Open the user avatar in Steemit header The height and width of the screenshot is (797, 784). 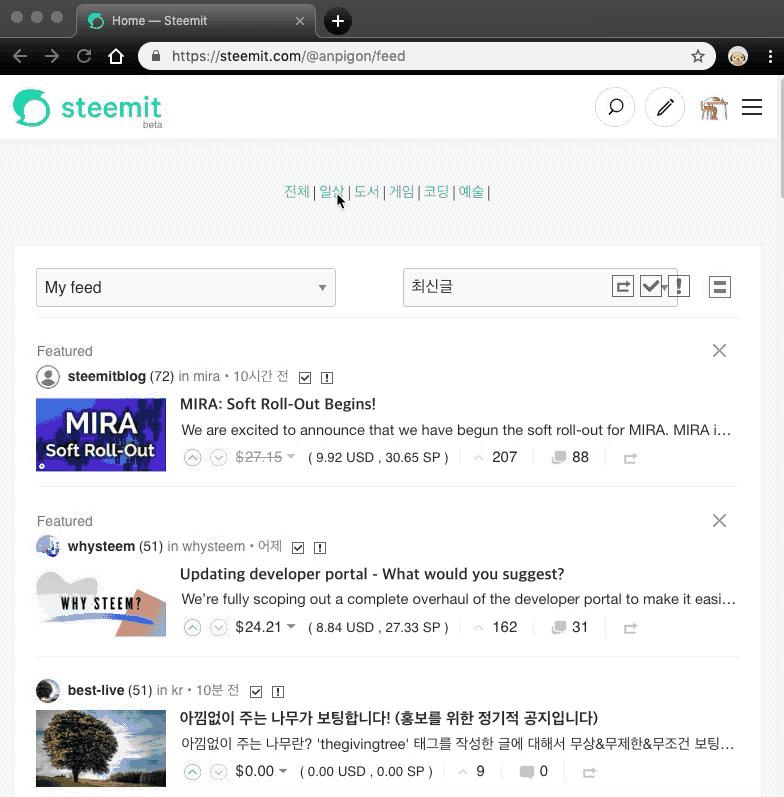(713, 108)
